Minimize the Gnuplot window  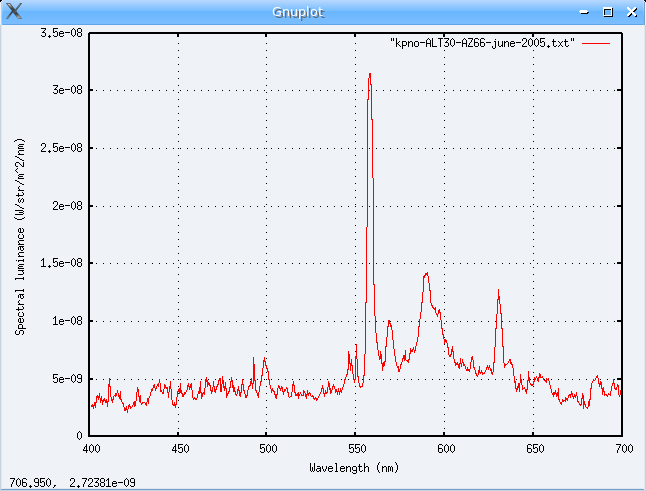[587, 12]
